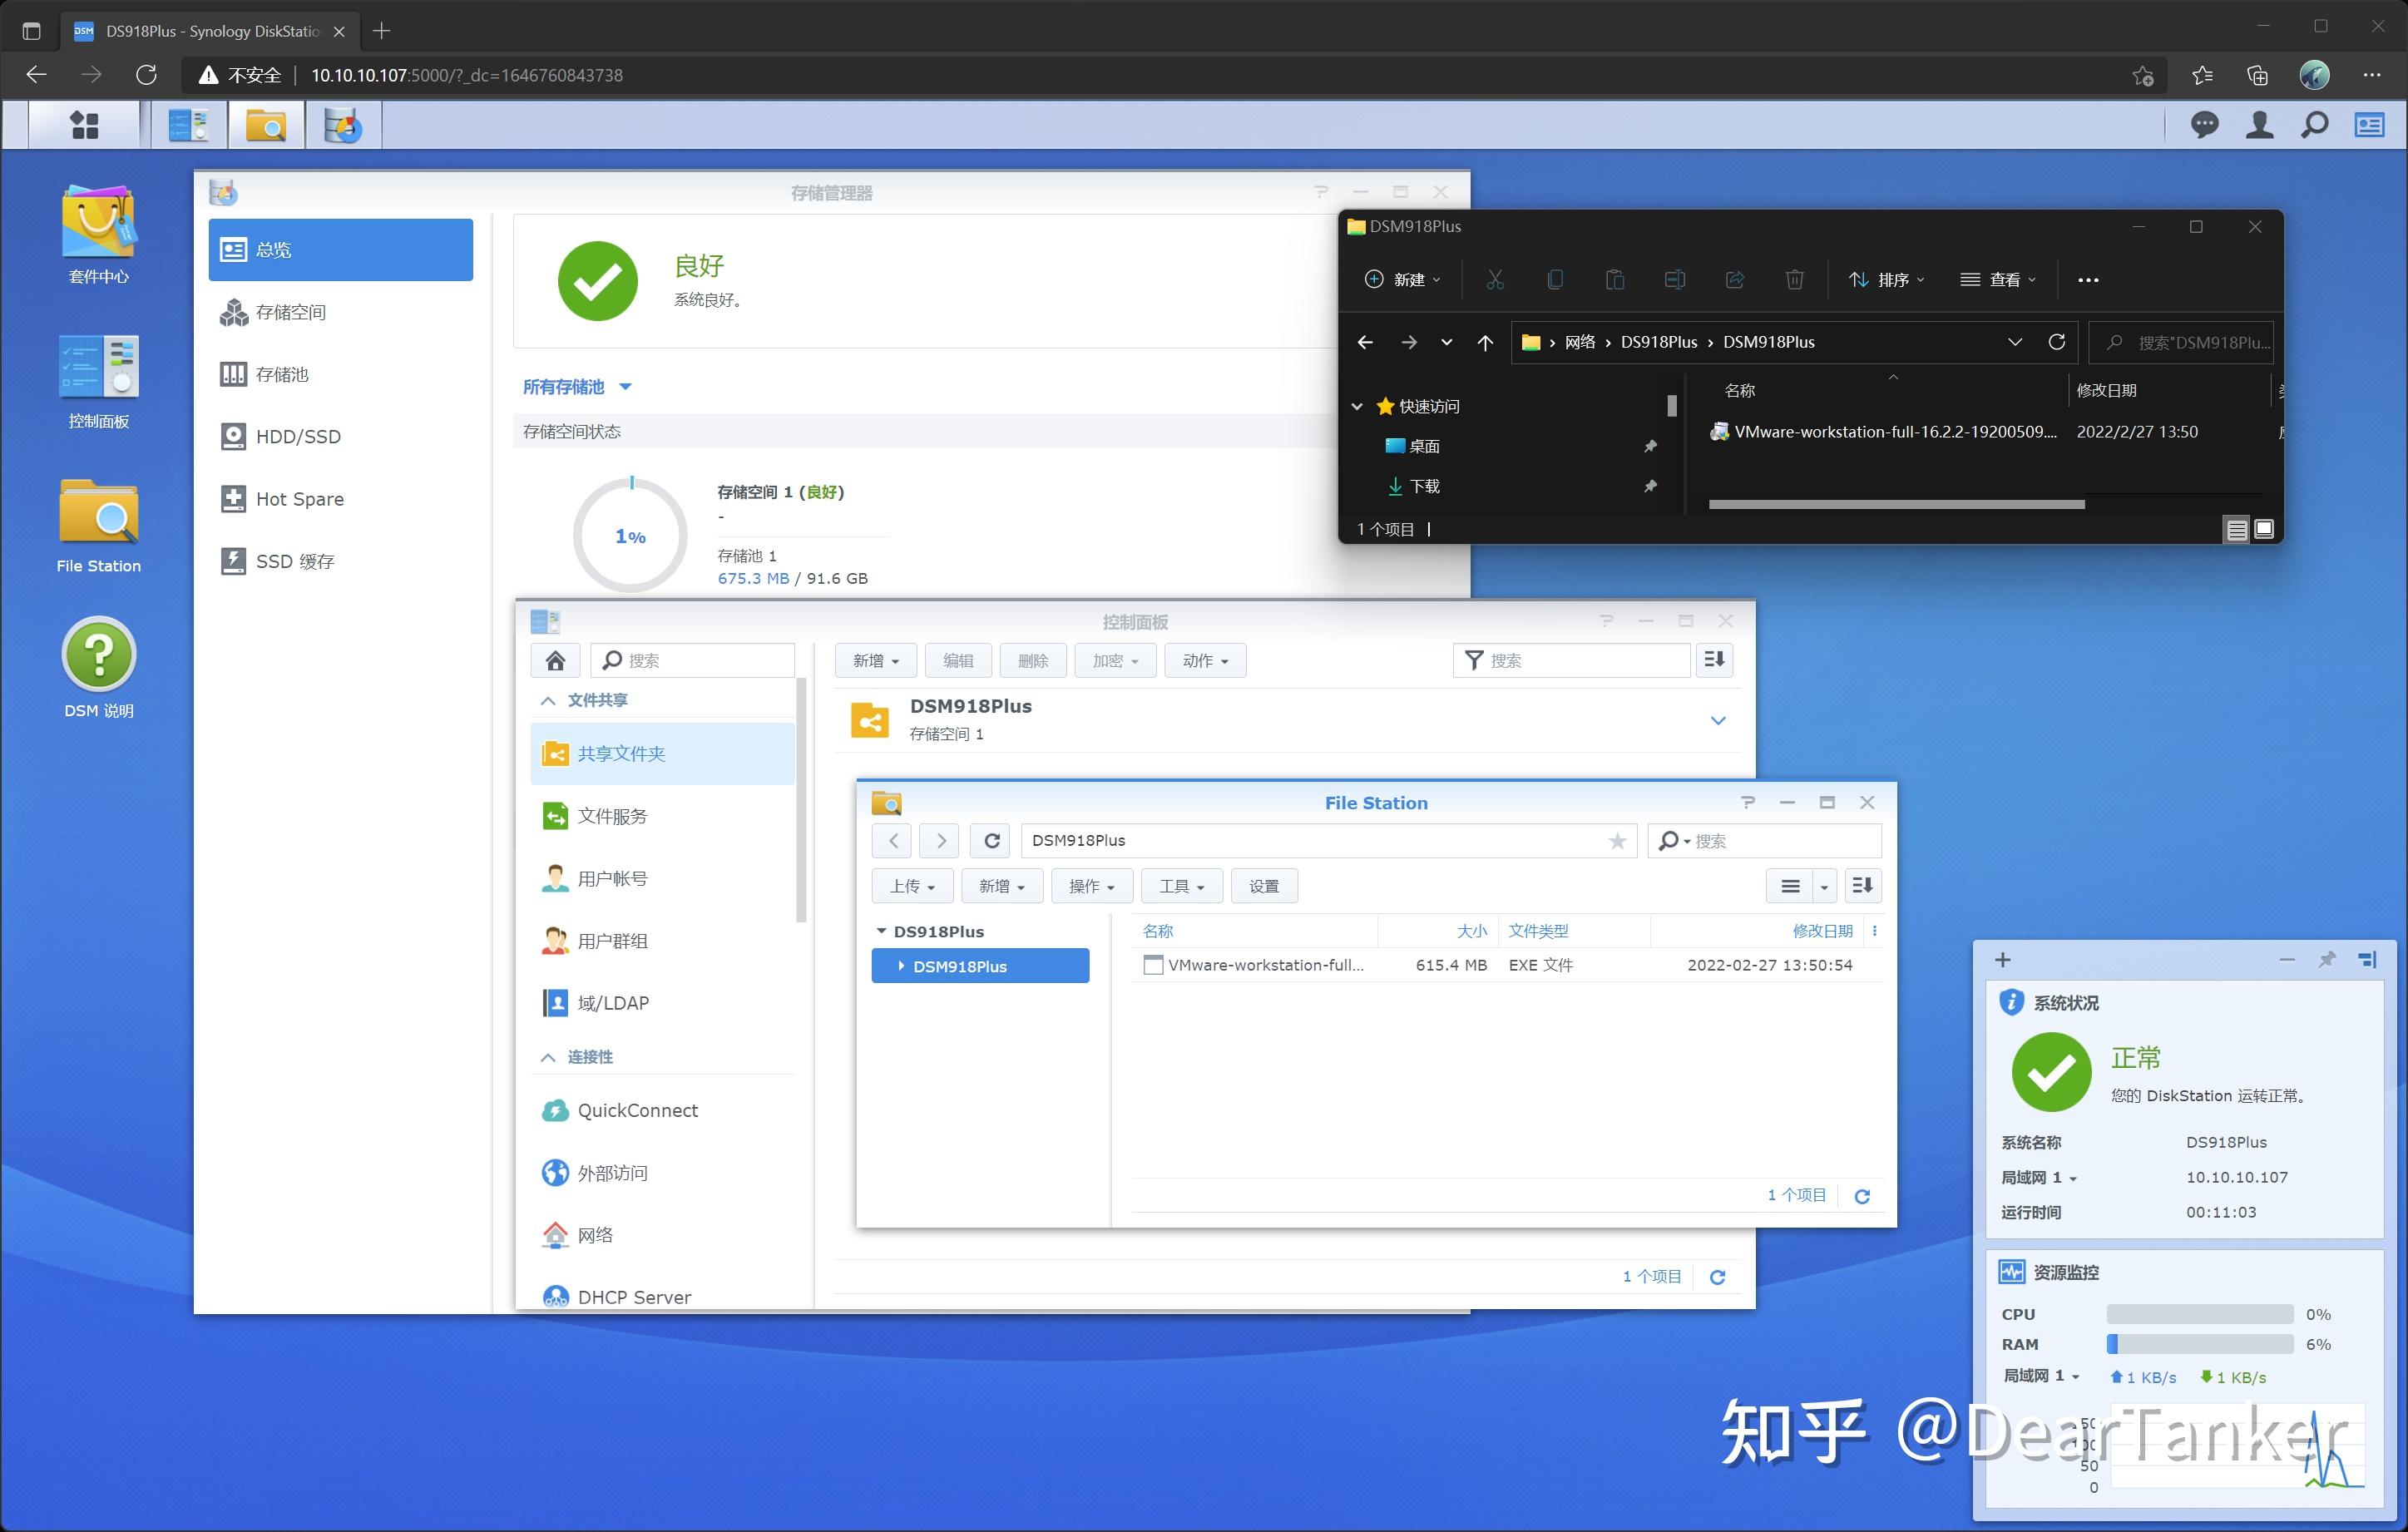Viewport: 2408px width, 1532px height.
Task: Open the Upload dropdown in File Station
Action: point(912,886)
